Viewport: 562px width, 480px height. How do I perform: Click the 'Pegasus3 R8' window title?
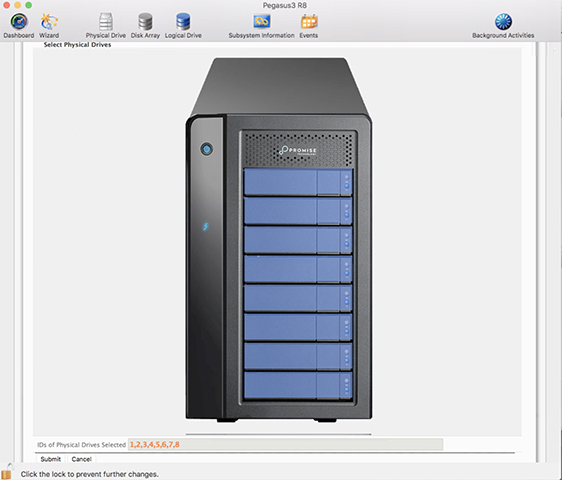285,5
